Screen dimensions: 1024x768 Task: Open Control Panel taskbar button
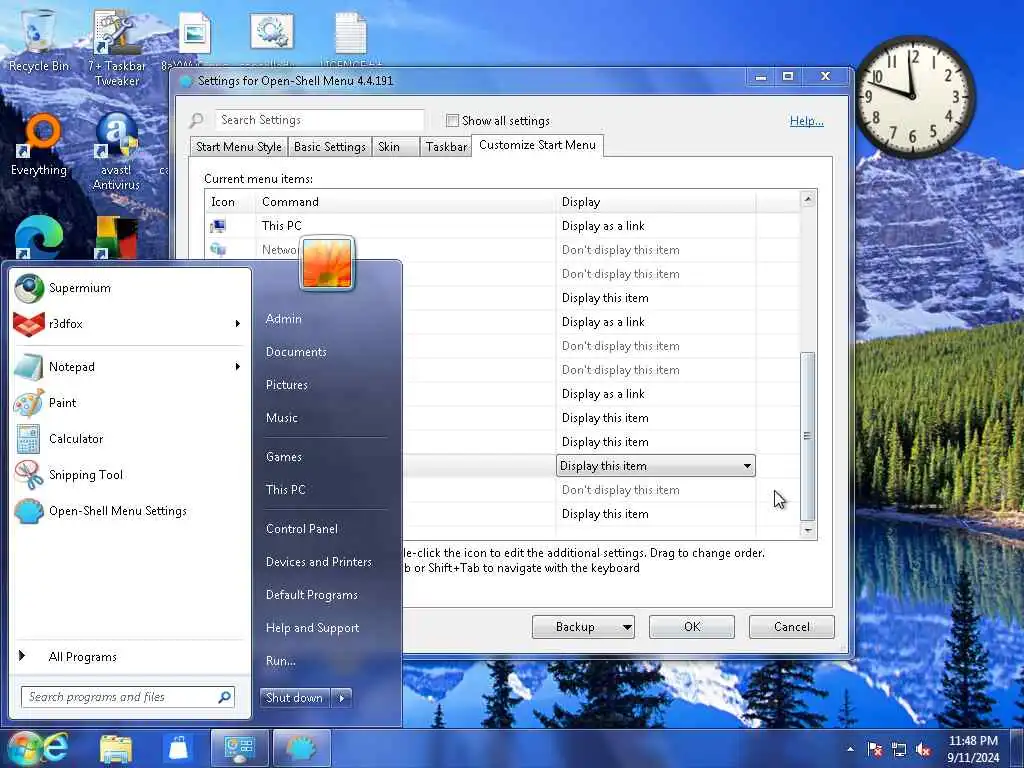coord(240,748)
